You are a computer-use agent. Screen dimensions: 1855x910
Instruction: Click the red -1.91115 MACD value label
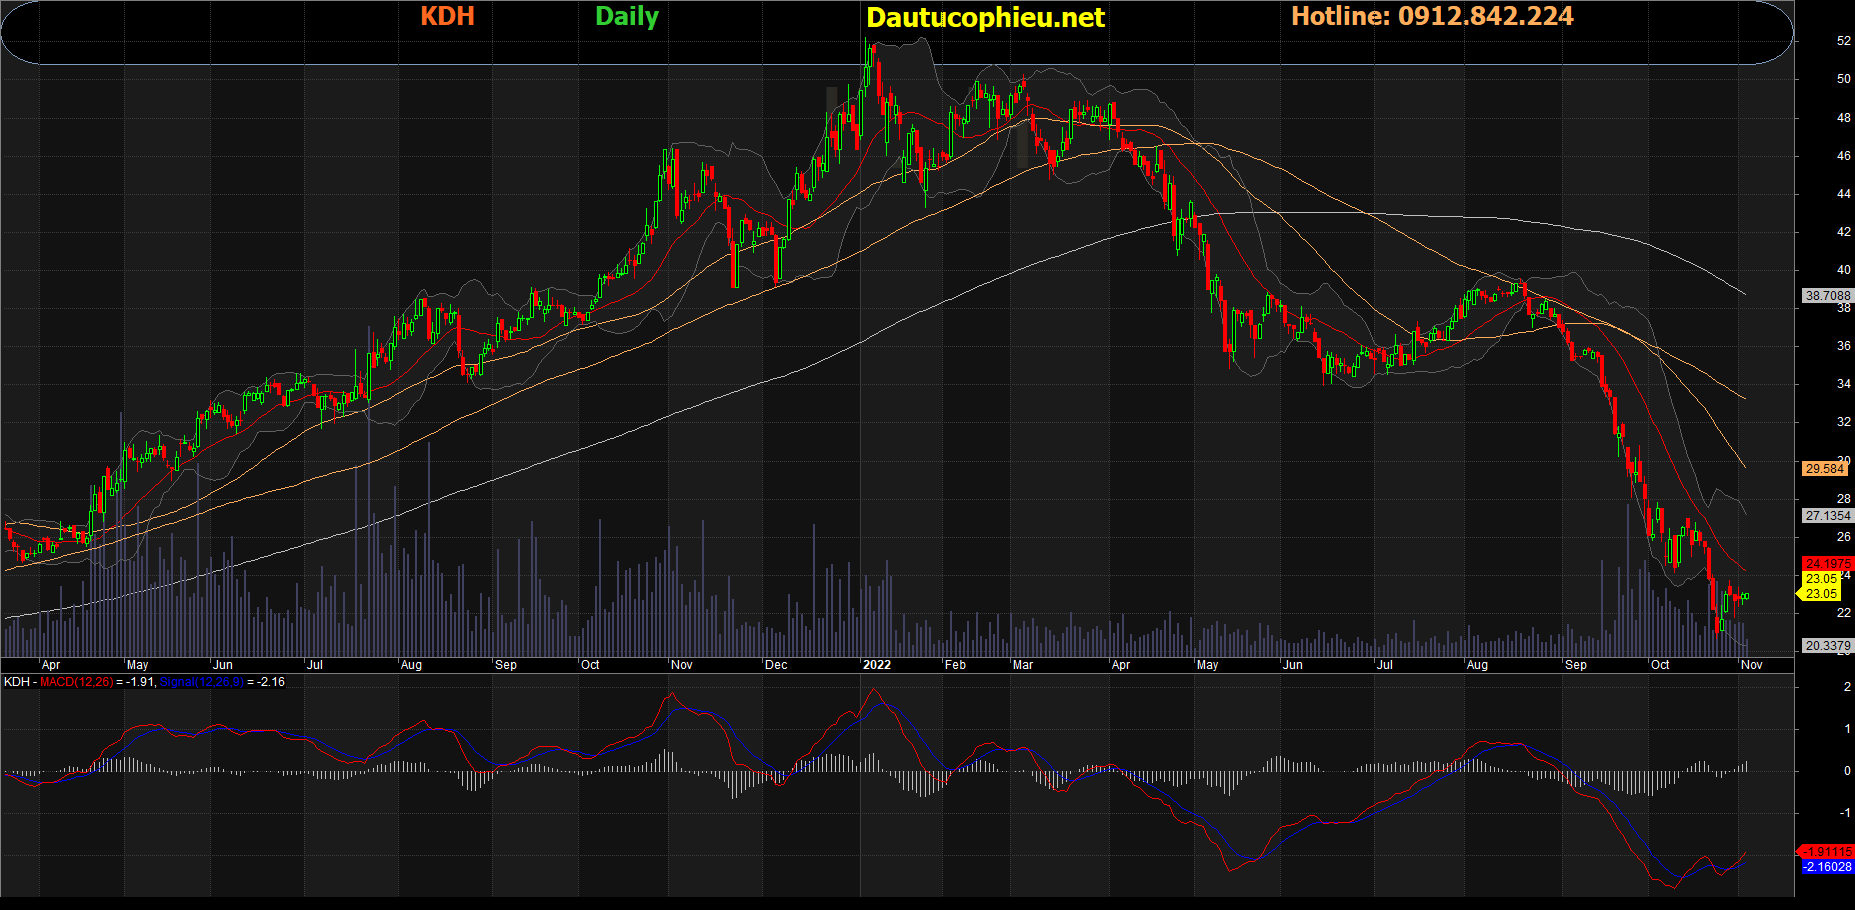click(1827, 852)
